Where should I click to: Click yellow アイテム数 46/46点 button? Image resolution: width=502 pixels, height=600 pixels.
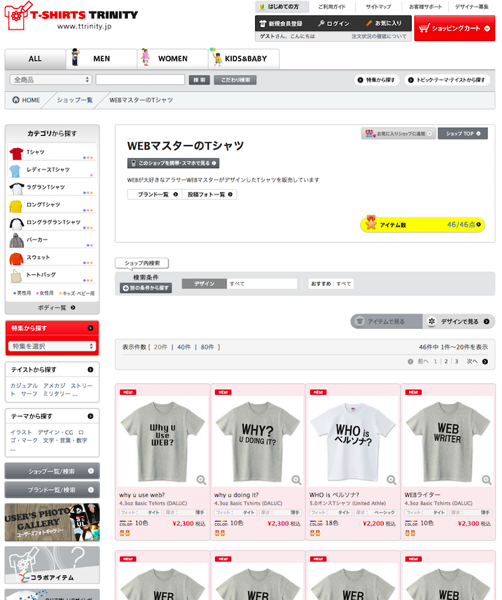pos(422,225)
